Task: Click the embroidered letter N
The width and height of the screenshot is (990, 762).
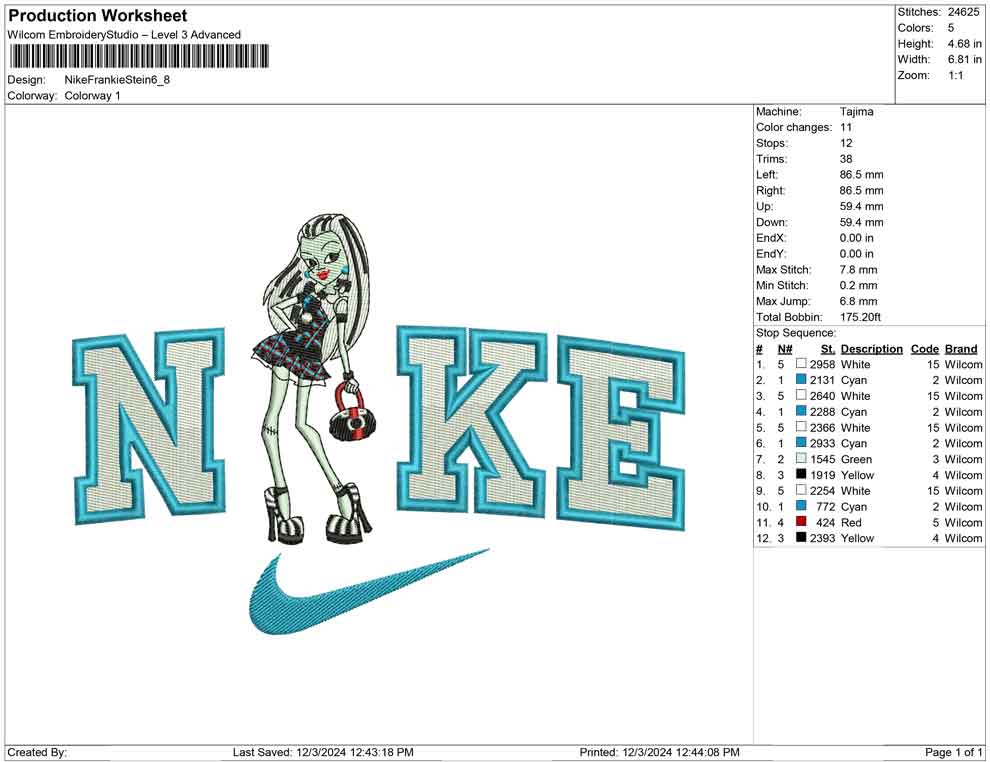Action: [150, 426]
